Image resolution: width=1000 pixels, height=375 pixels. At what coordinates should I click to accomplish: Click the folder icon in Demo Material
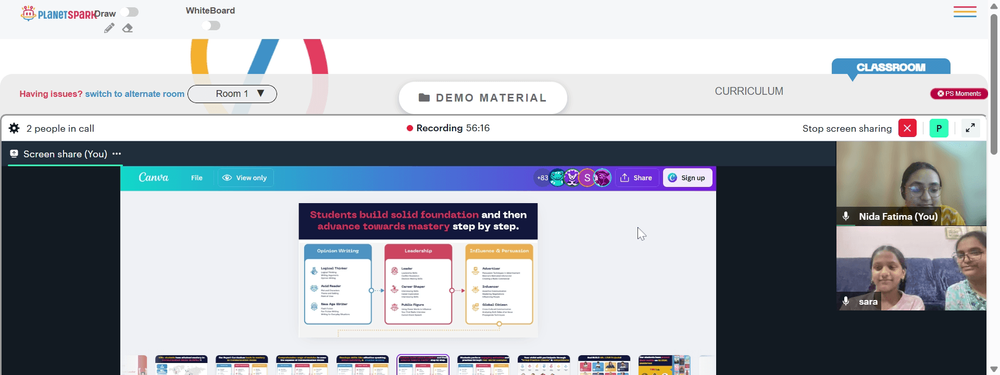tap(424, 98)
